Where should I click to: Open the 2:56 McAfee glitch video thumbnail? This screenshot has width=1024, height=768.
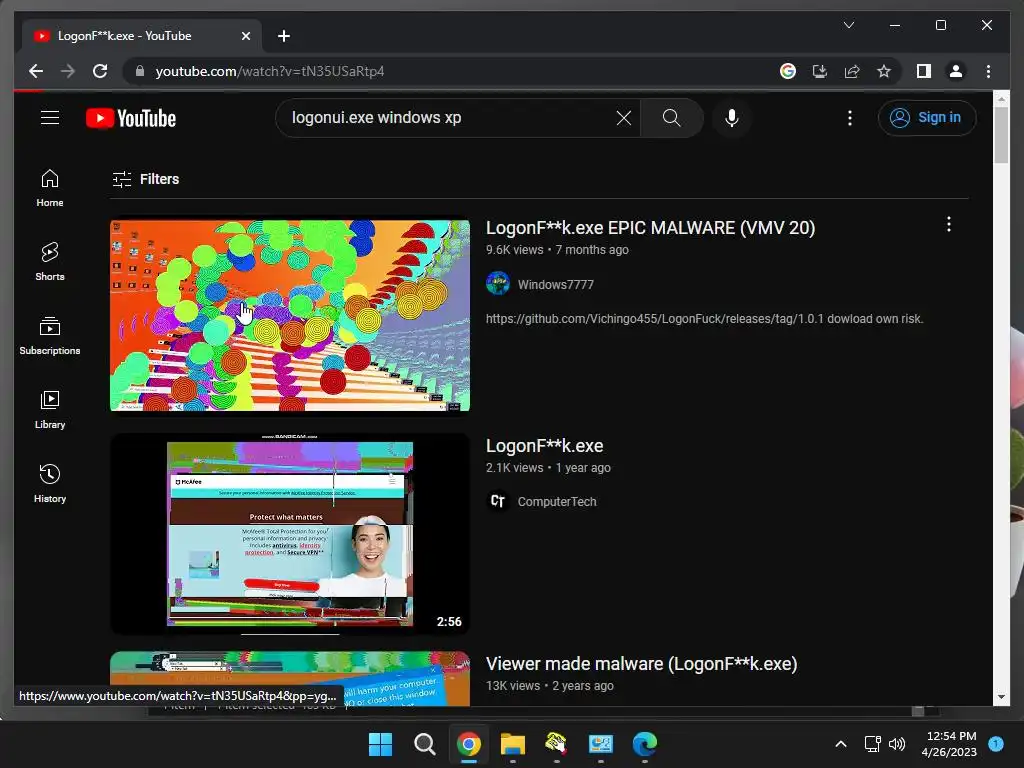click(x=290, y=534)
